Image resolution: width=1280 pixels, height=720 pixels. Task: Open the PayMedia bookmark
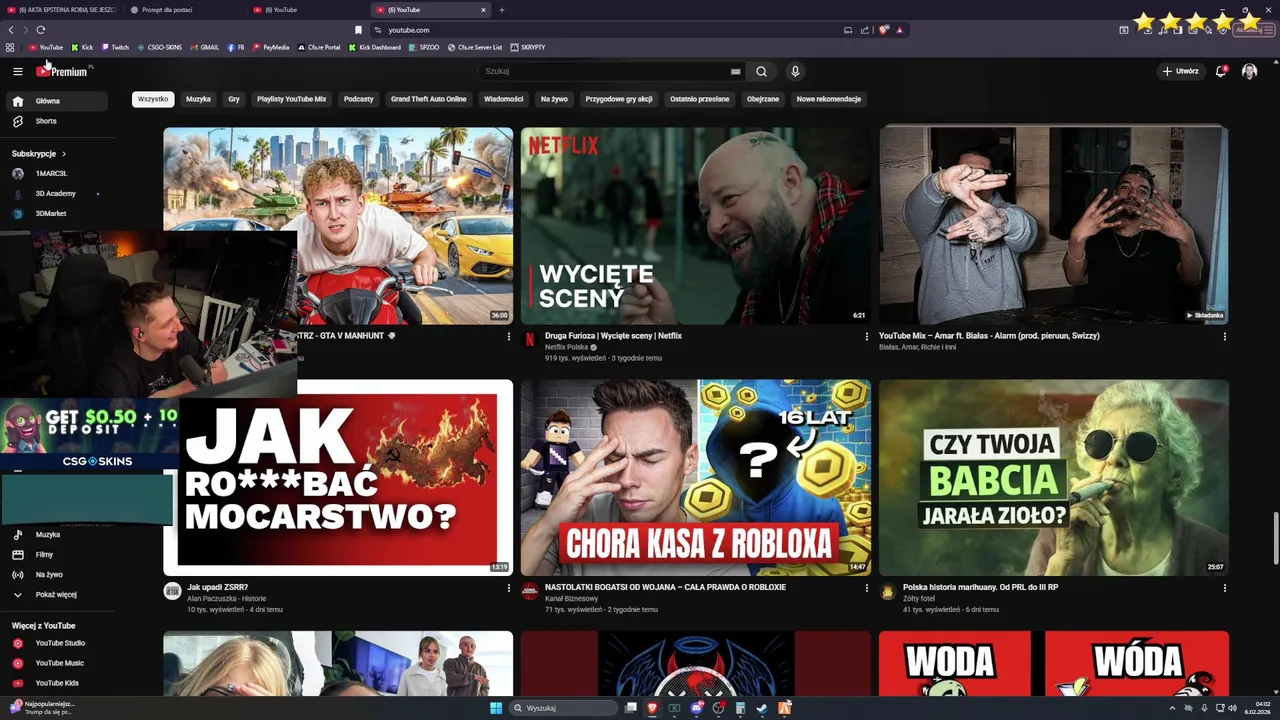point(271,47)
